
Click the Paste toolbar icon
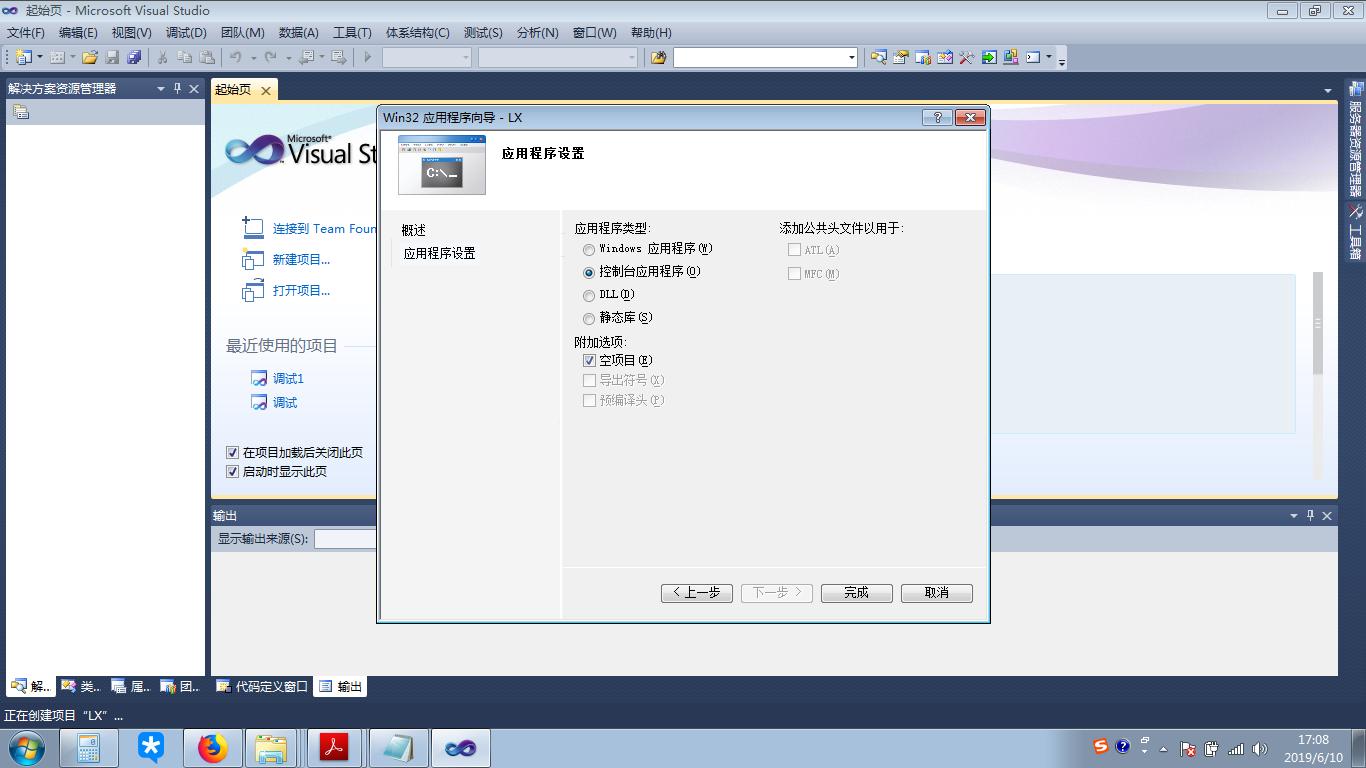[209, 57]
